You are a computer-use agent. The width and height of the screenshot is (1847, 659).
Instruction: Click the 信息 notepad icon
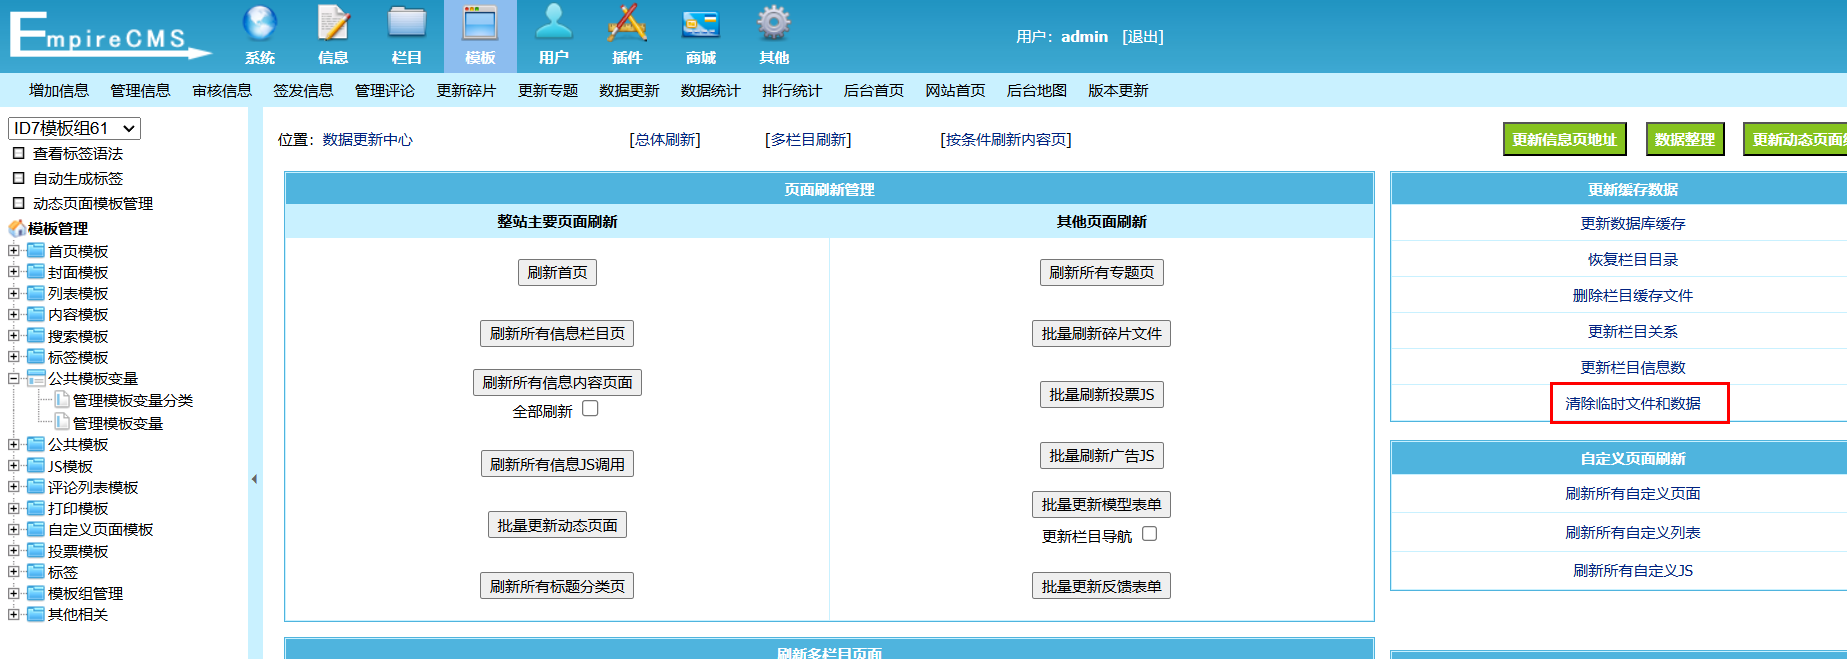(x=333, y=23)
